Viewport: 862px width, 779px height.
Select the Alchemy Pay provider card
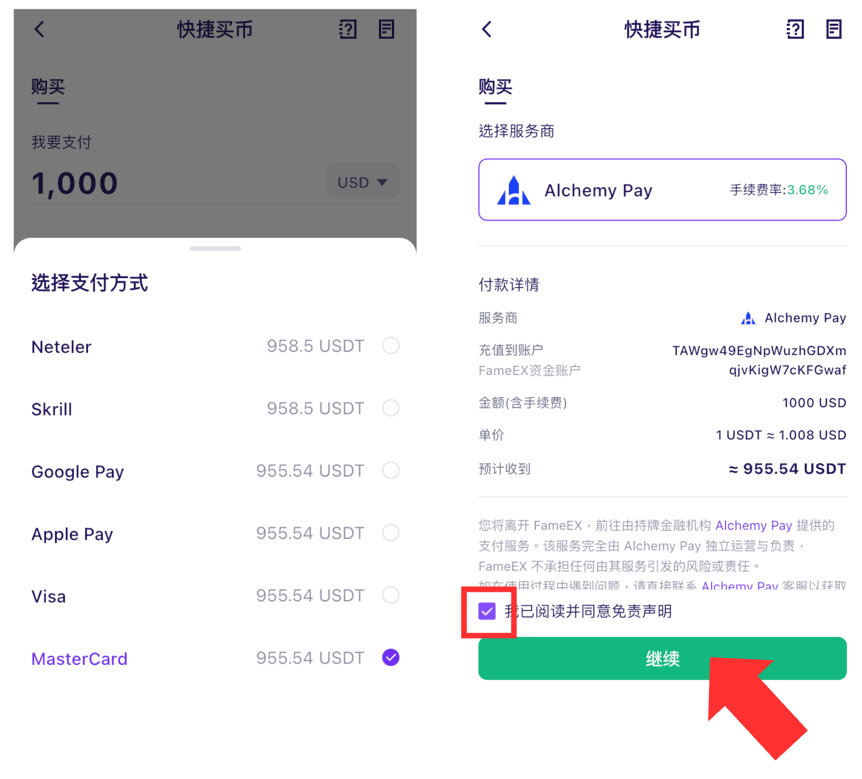[662, 190]
